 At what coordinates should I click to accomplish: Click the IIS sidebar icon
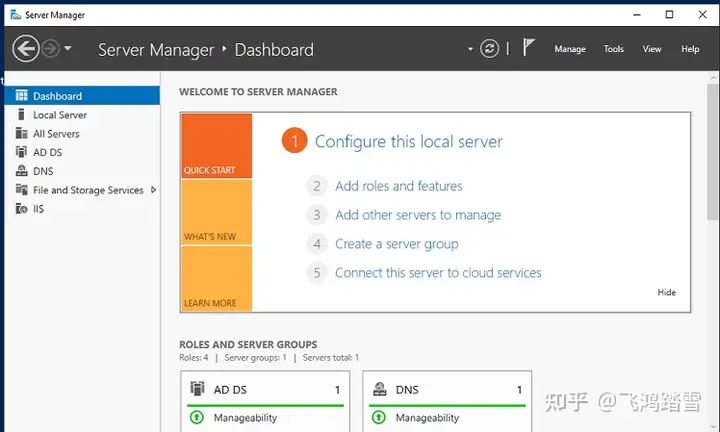tap(22, 208)
